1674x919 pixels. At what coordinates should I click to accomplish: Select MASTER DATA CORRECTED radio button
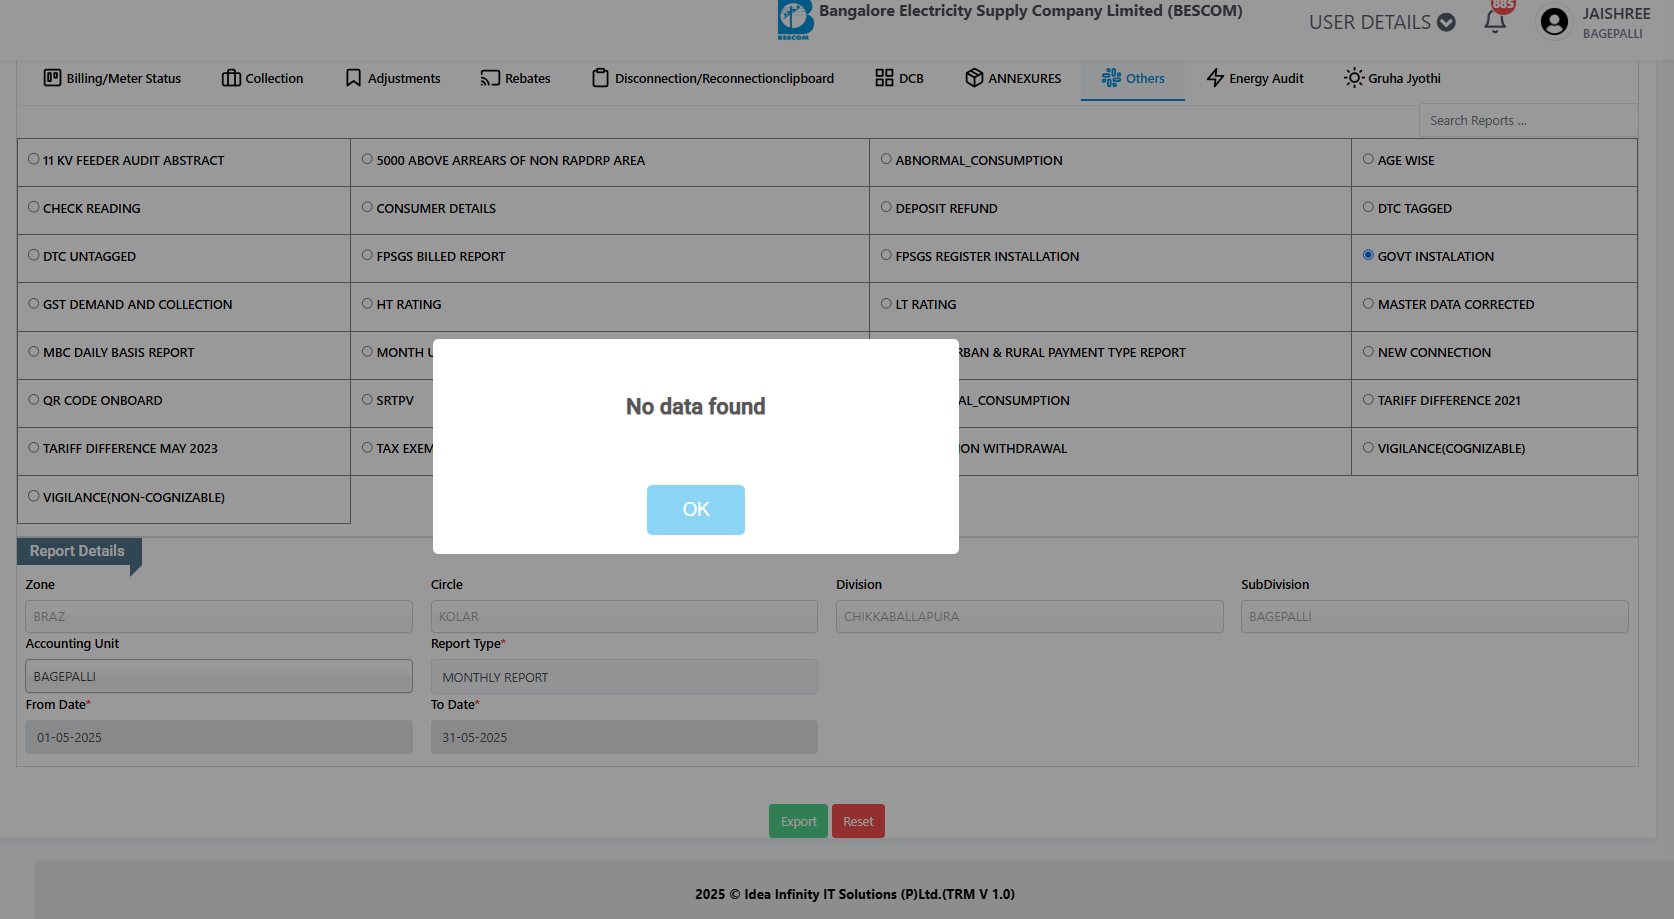coord(1368,303)
